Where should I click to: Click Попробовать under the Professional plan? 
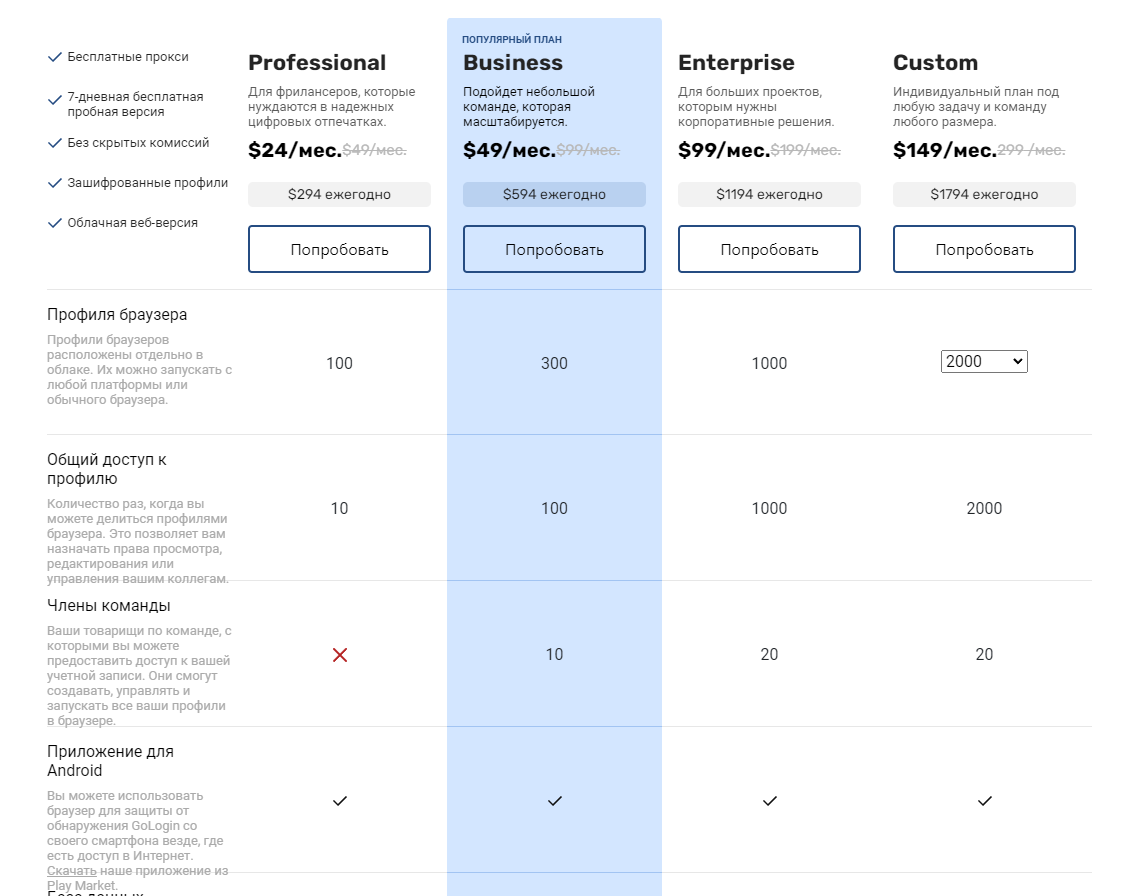[x=340, y=250]
